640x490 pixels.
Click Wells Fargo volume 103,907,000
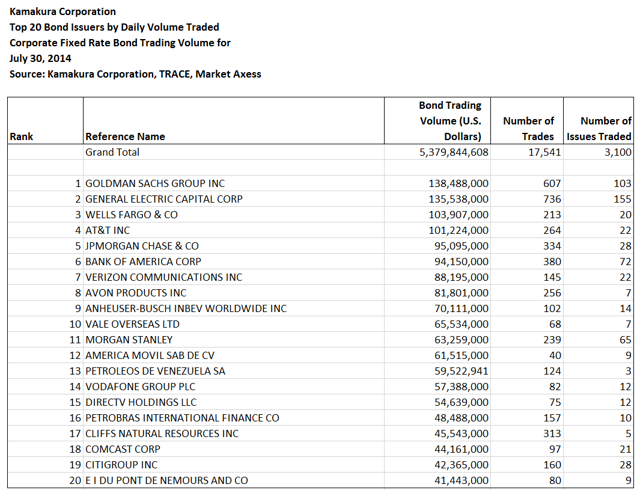(x=458, y=215)
